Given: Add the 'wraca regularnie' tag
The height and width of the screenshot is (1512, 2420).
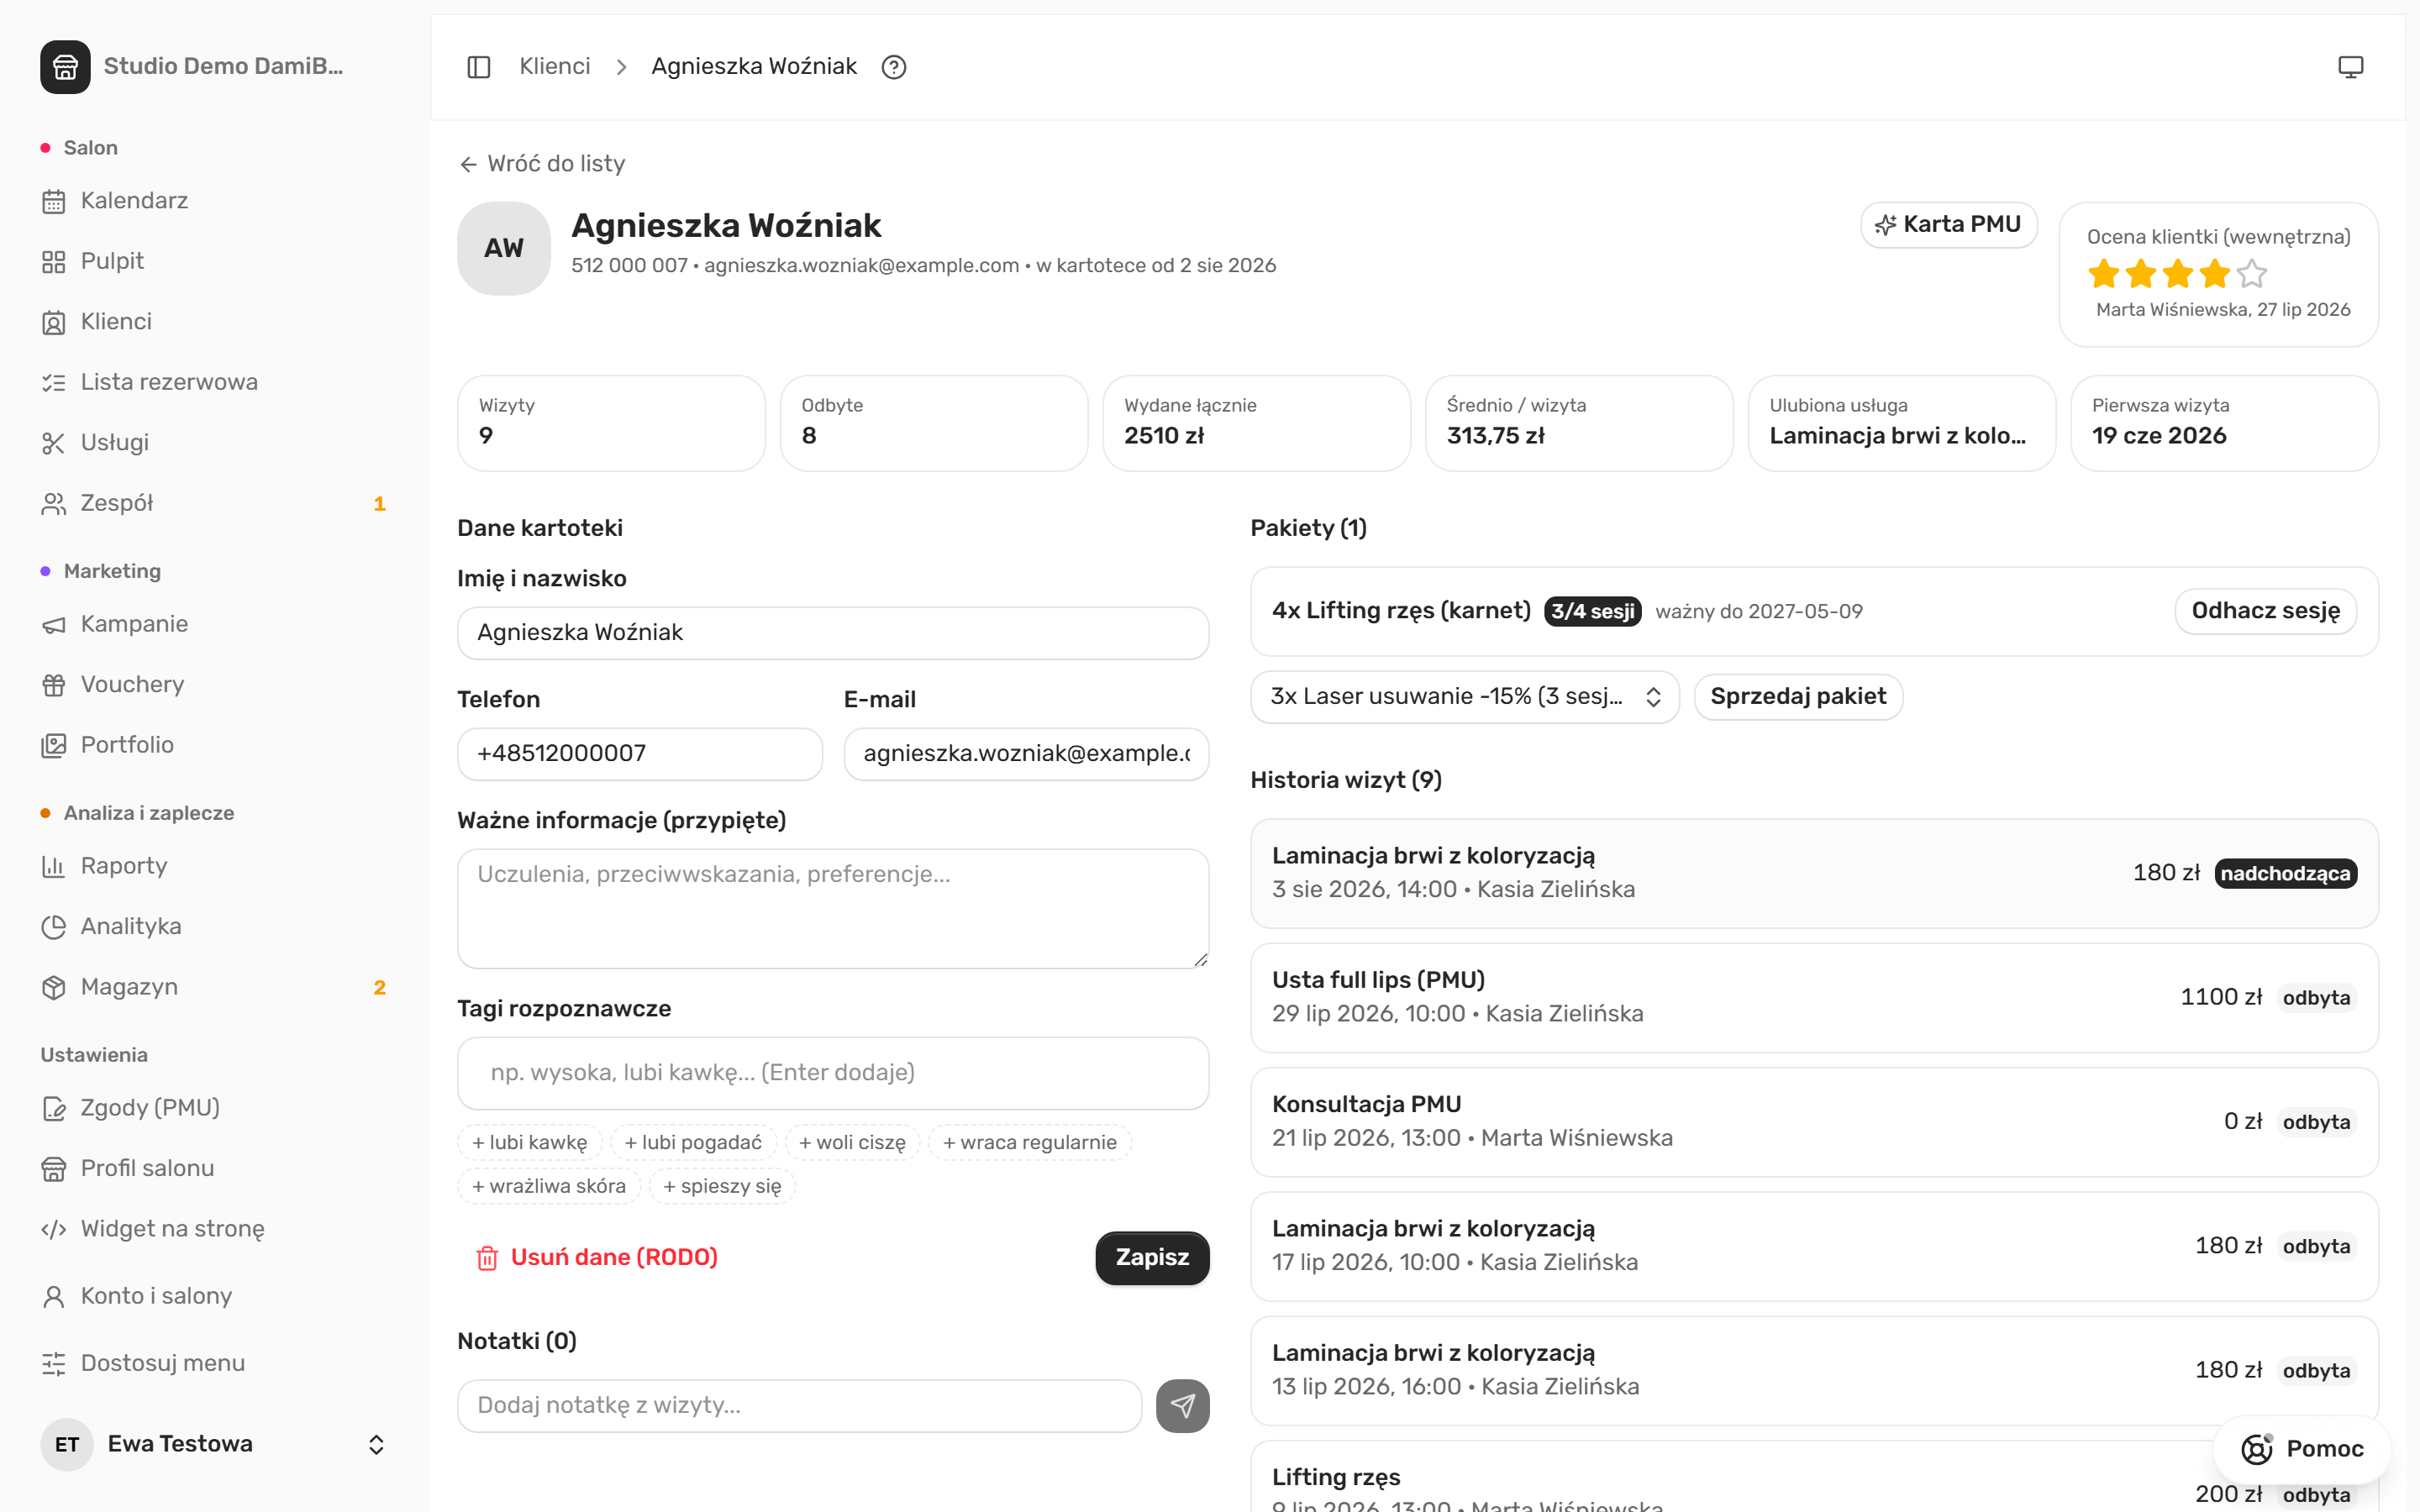Looking at the screenshot, I should [1030, 1142].
